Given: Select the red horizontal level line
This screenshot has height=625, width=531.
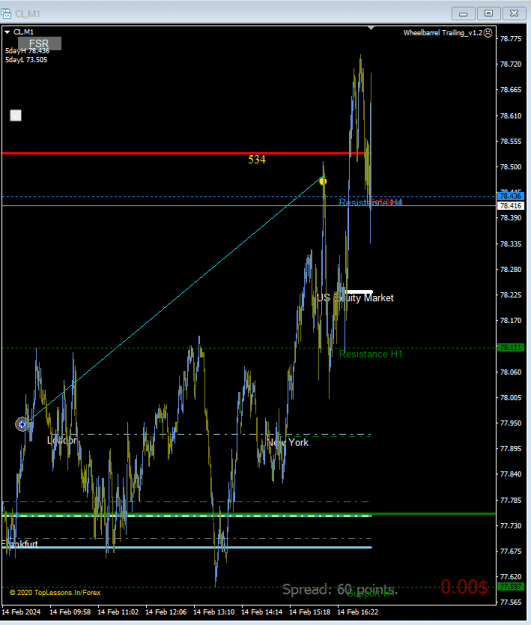Looking at the screenshot, I should 187,153.
